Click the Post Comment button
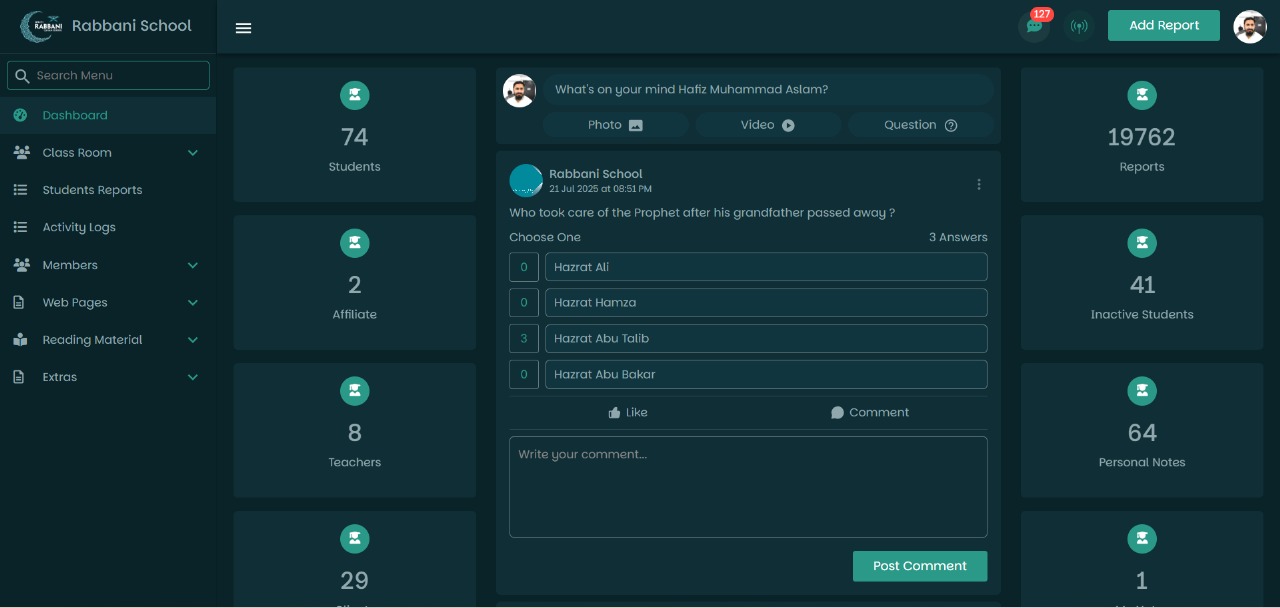Screen dimensions: 1280x608 click(920, 566)
